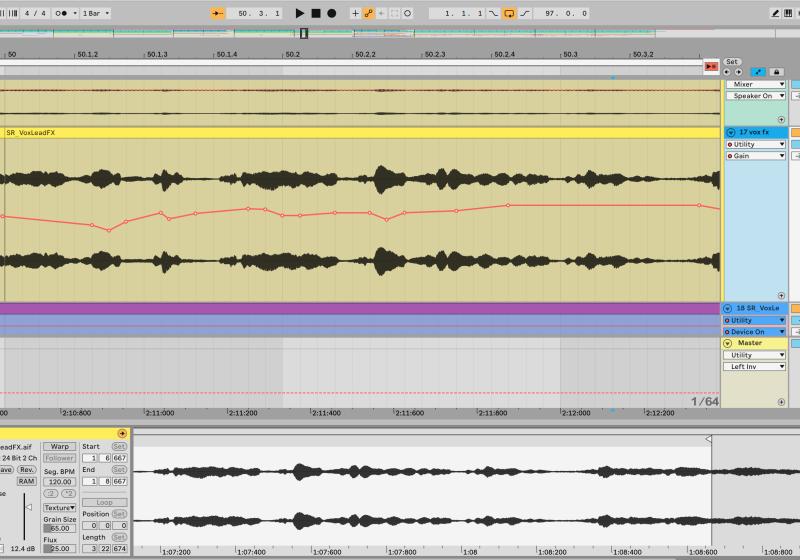Image resolution: width=800 pixels, height=560 pixels.
Task: Enable Automation Arm in the toolbar
Action: pyautogui.click(x=369, y=13)
